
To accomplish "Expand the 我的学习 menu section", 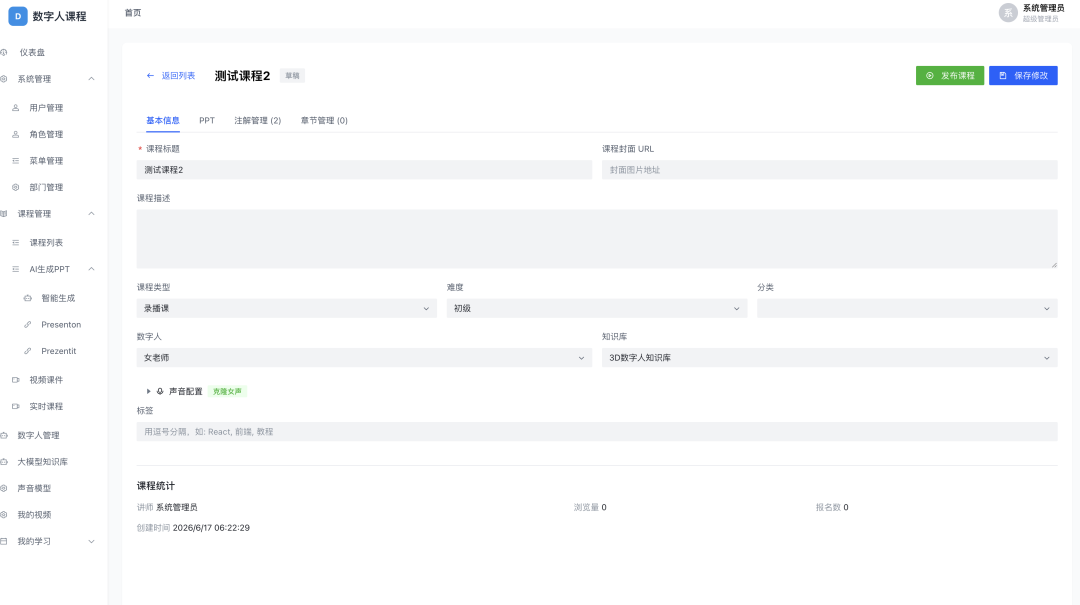I will [92, 542].
